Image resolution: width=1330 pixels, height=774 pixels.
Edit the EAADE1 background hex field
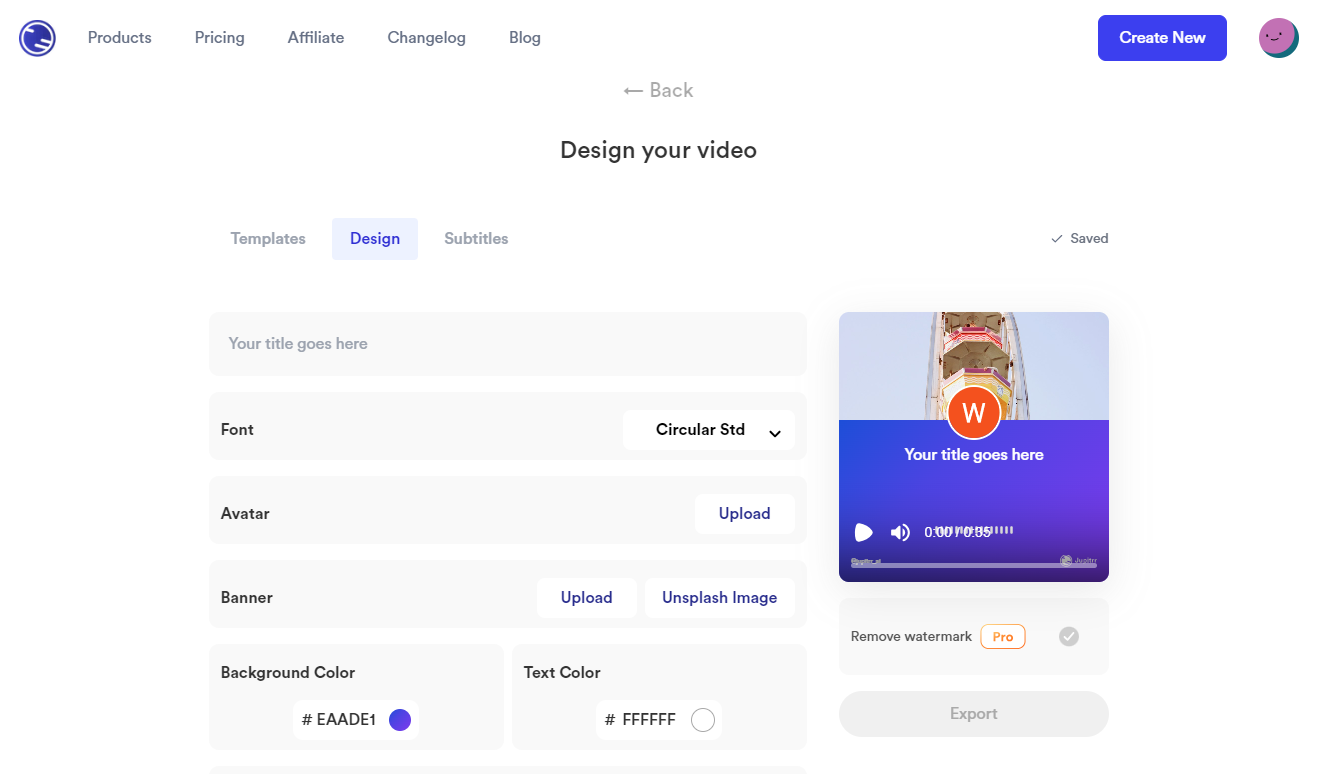pyautogui.click(x=346, y=720)
